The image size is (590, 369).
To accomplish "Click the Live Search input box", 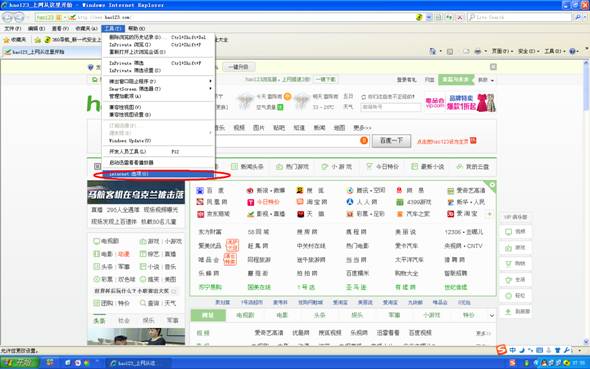I will (520, 17).
